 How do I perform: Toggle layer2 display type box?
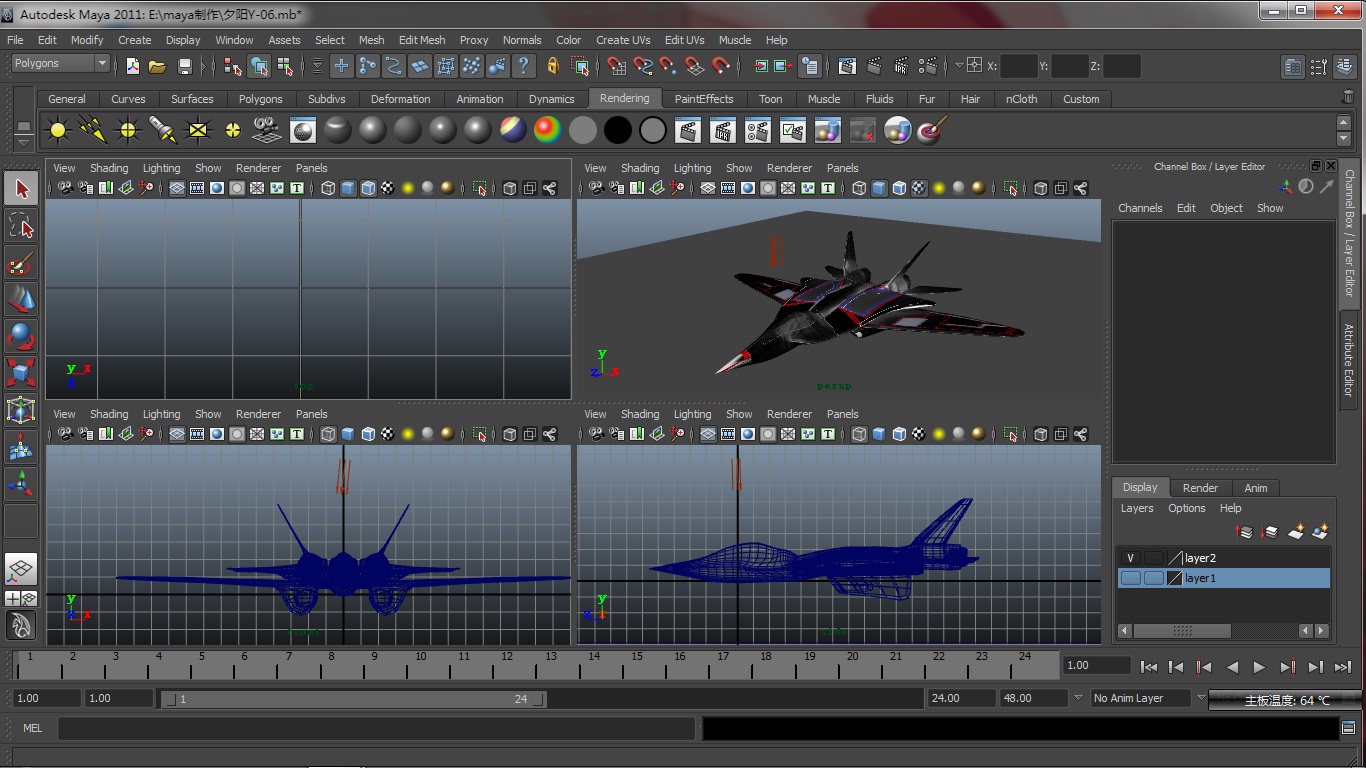click(x=1153, y=558)
